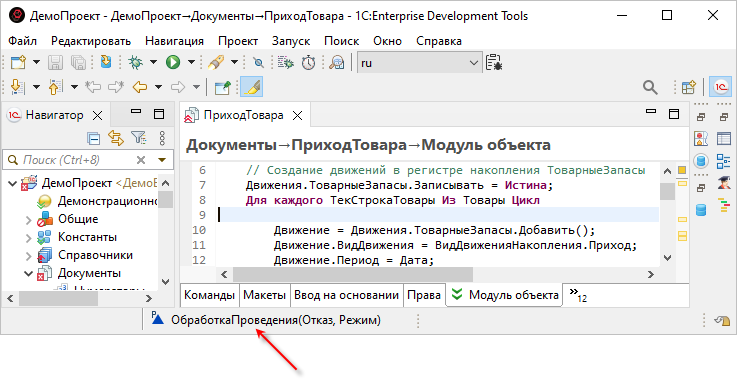Click the New wizard toolbar icon

[x=18, y=62]
